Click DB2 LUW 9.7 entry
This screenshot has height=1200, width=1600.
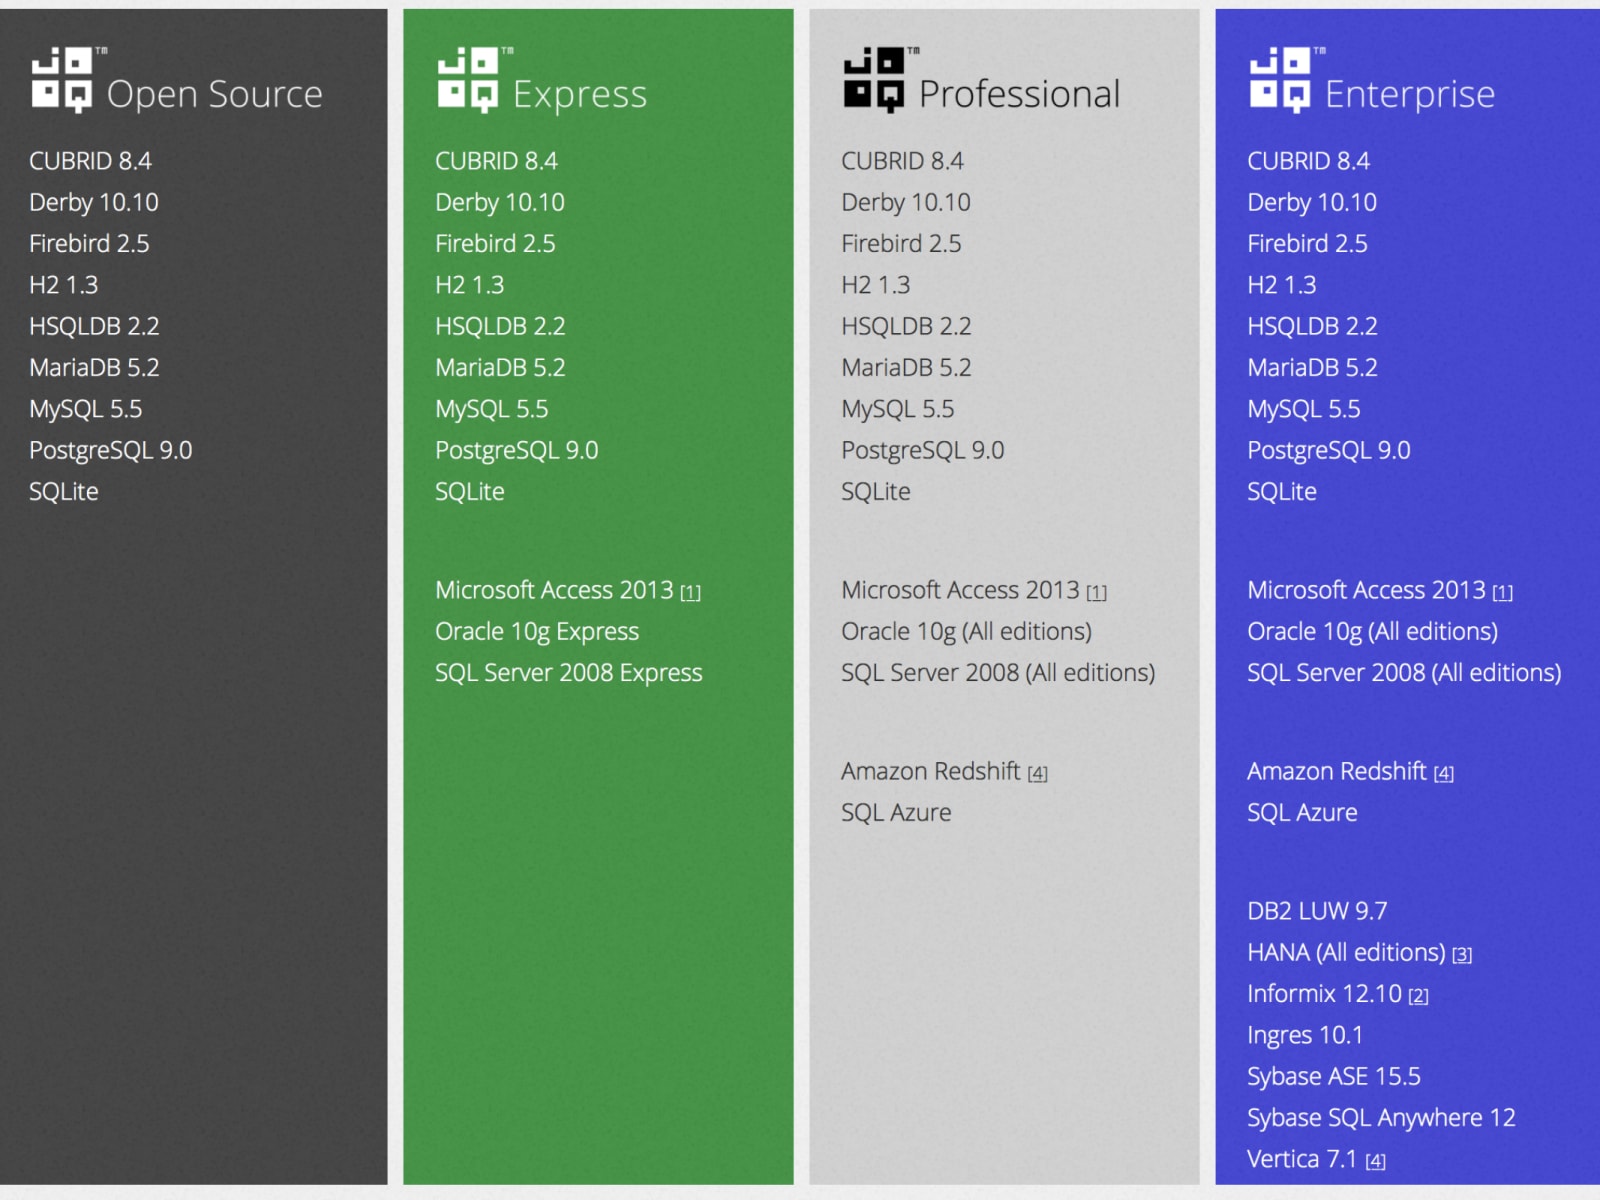pyautogui.click(x=1317, y=911)
